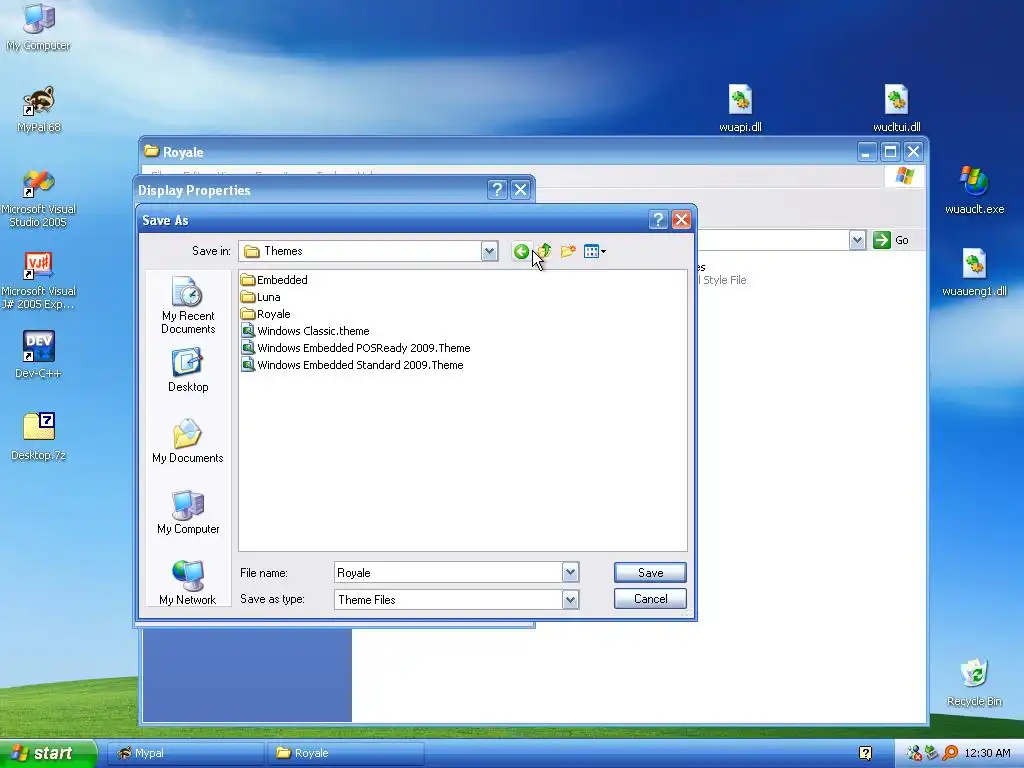Select the Windows Classic.theme file
This screenshot has height=768, width=1024.
coord(306,330)
